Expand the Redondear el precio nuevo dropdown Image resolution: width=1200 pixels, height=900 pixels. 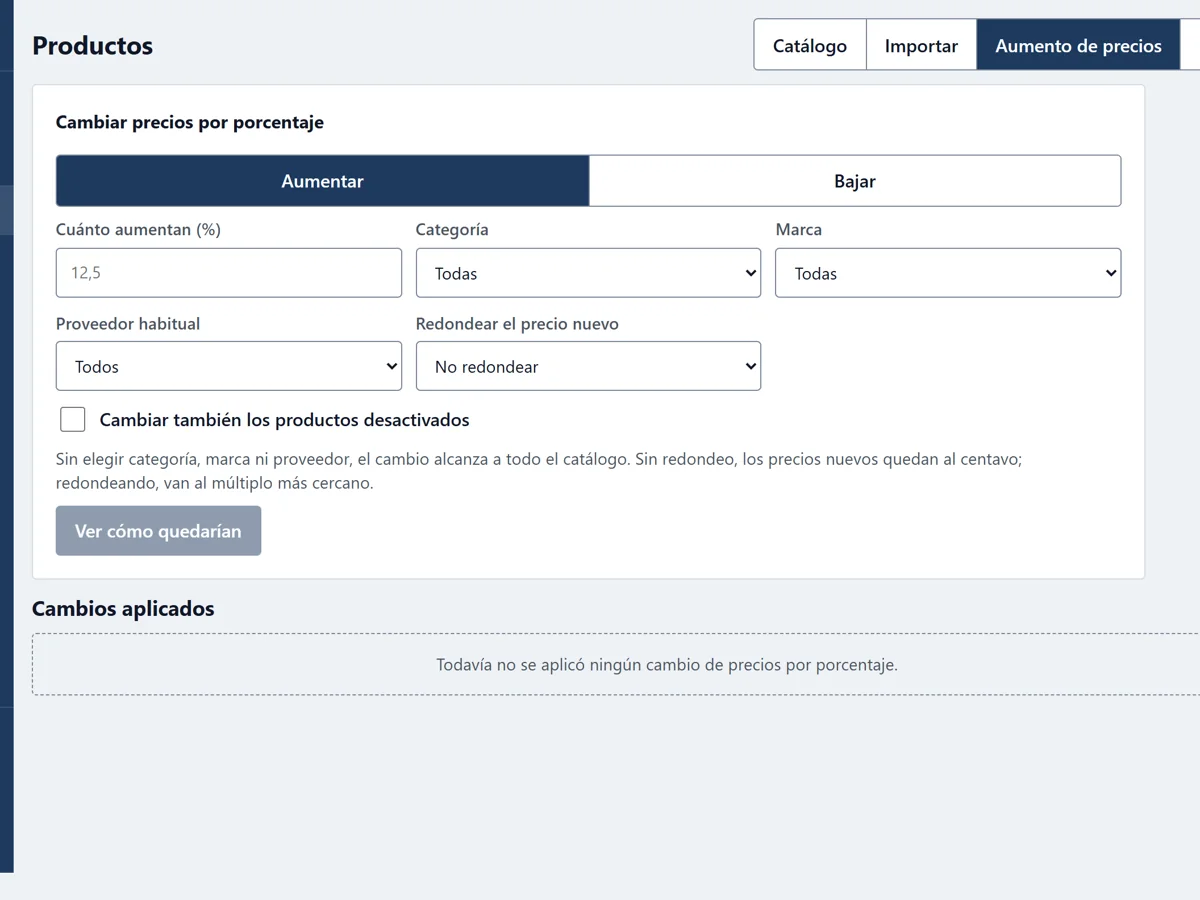[588, 366]
